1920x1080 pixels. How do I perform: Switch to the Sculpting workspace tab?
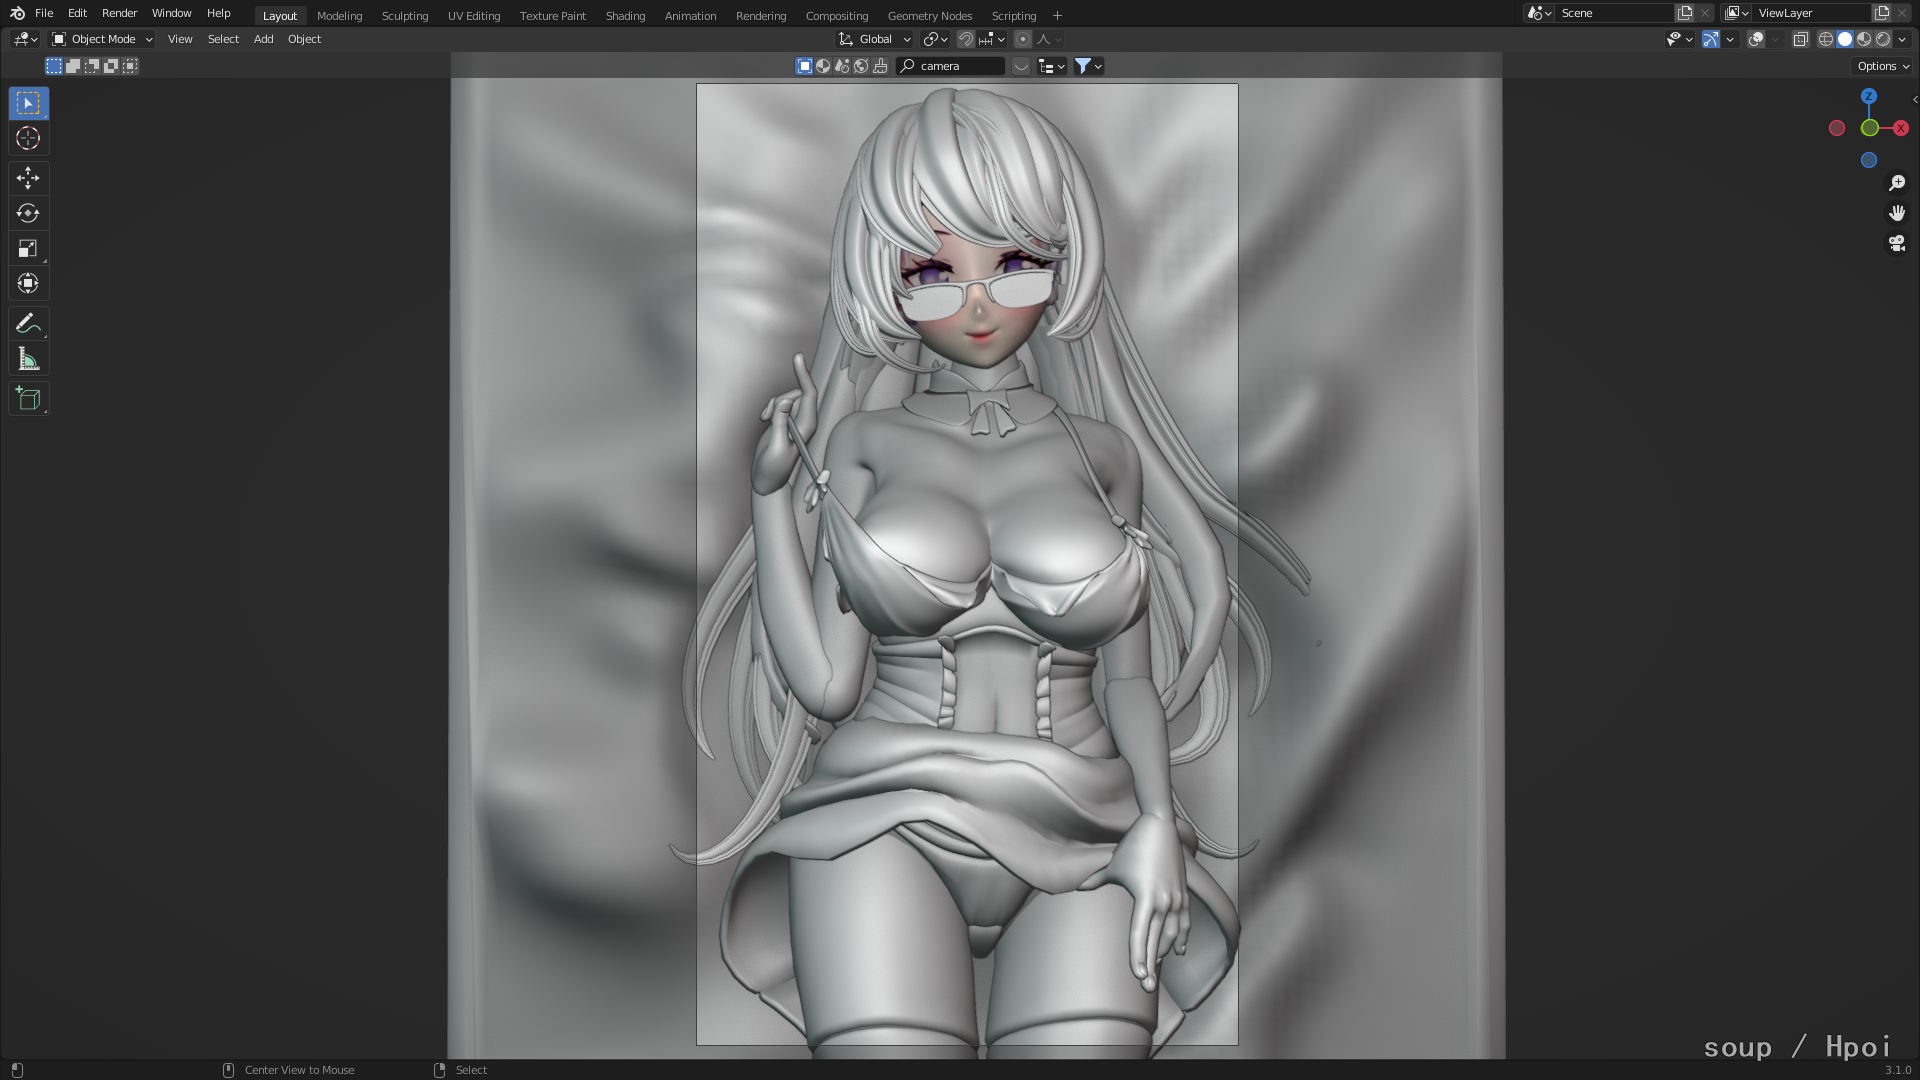pos(404,16)
